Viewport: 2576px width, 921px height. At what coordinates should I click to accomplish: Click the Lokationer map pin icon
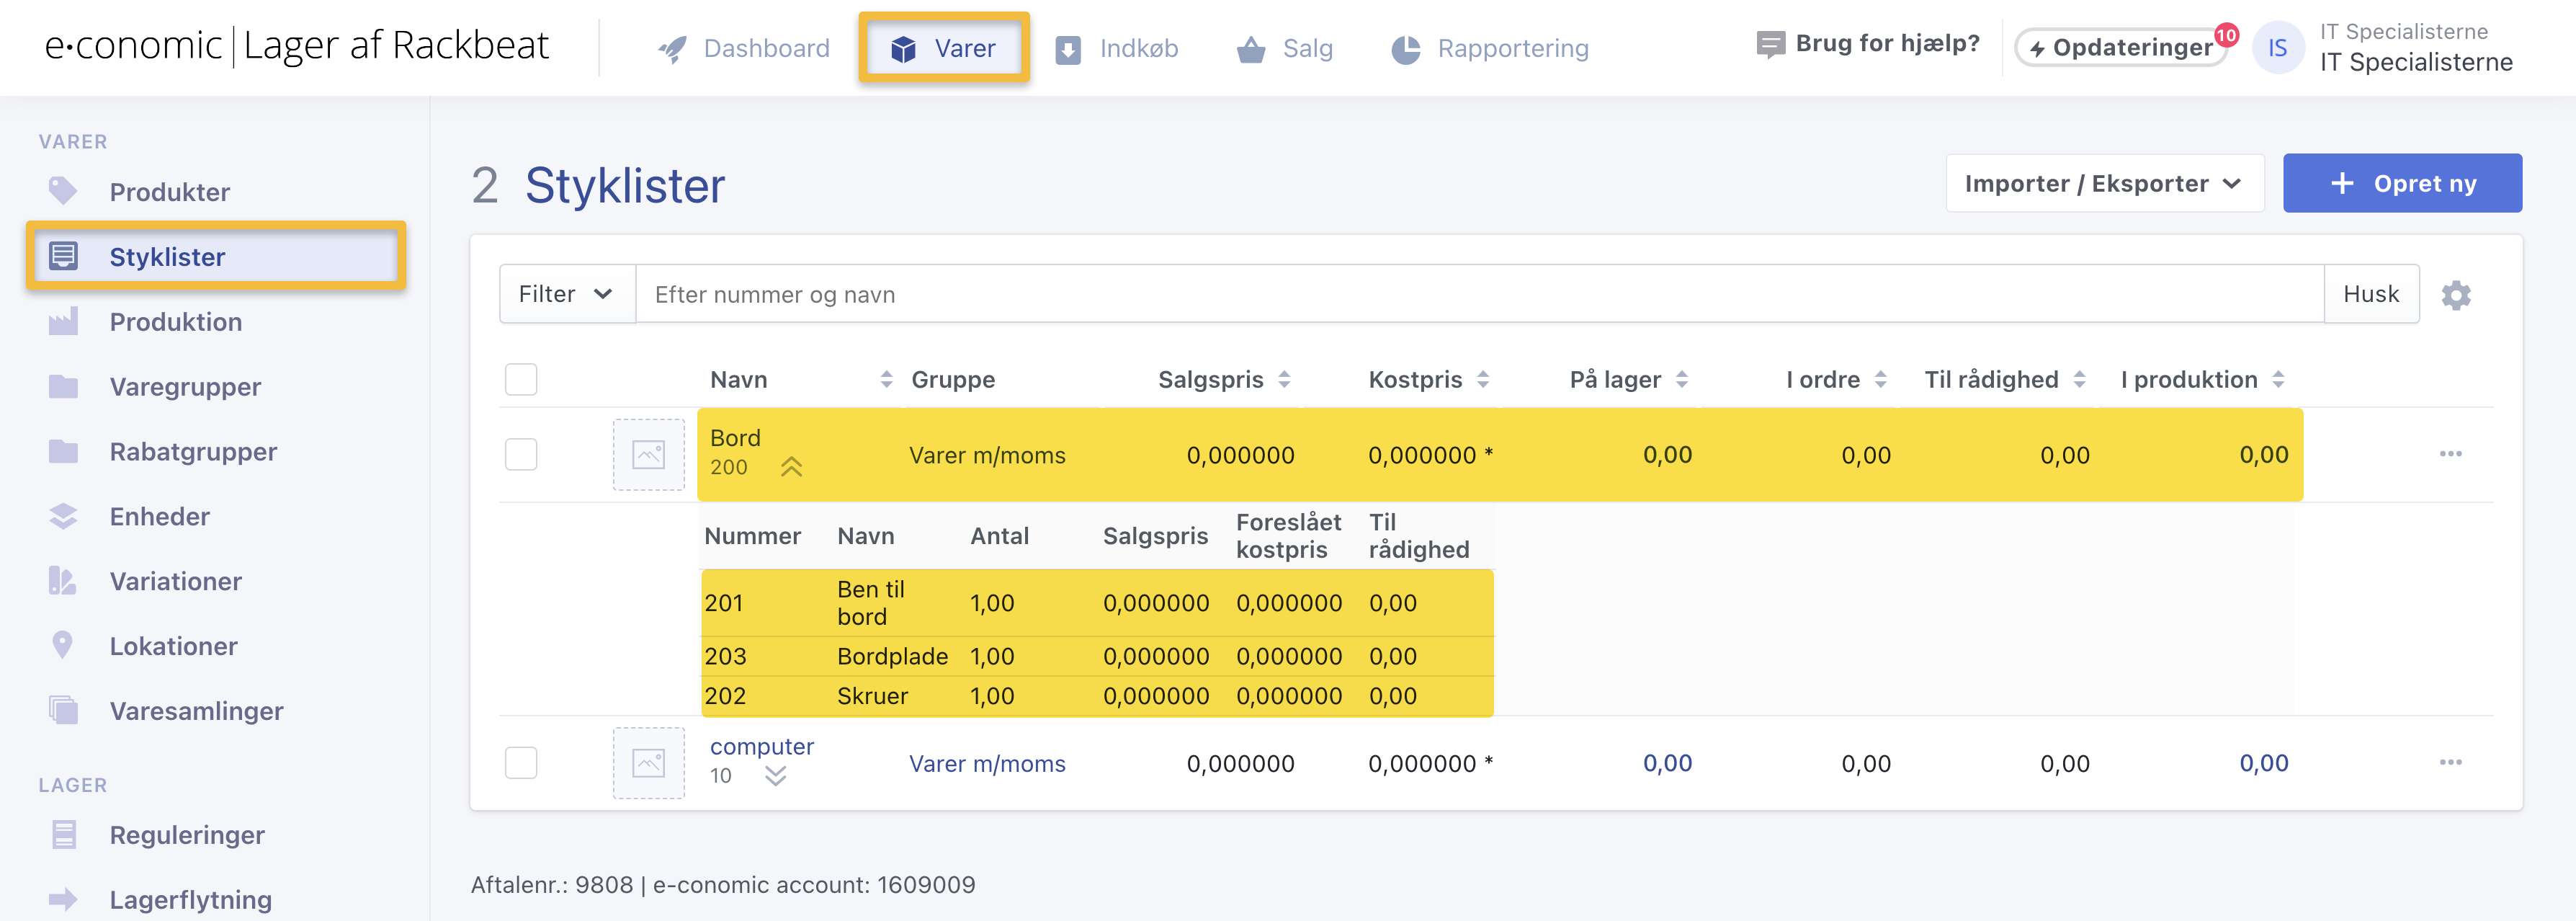pos(63,646)
